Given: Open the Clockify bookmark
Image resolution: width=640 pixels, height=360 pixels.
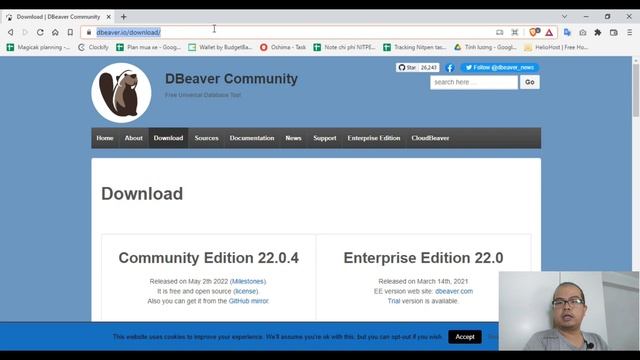Looking at the screenshot, I should tap(93, 47).
